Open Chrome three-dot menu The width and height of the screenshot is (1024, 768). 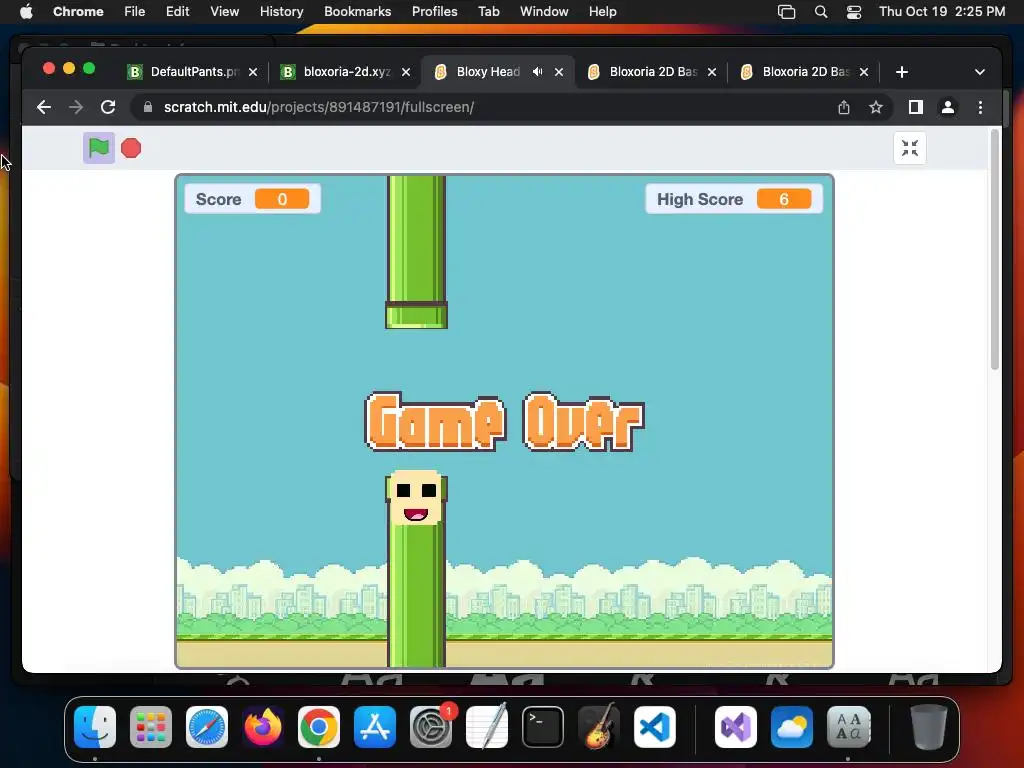coord(980,107)
